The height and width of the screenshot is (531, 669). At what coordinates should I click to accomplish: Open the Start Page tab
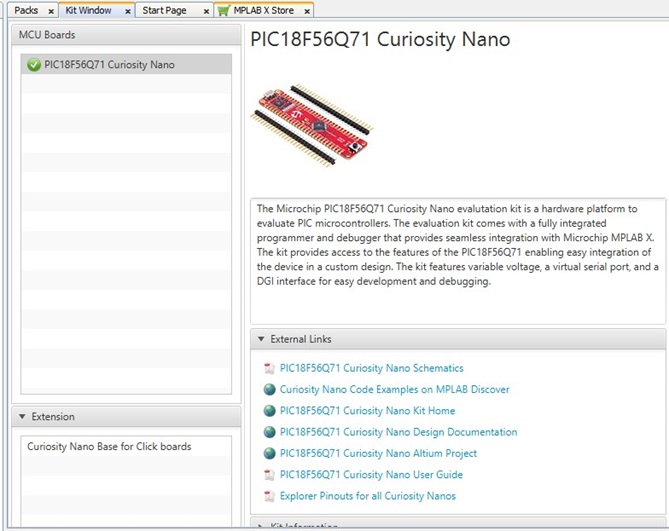[164, 10]
